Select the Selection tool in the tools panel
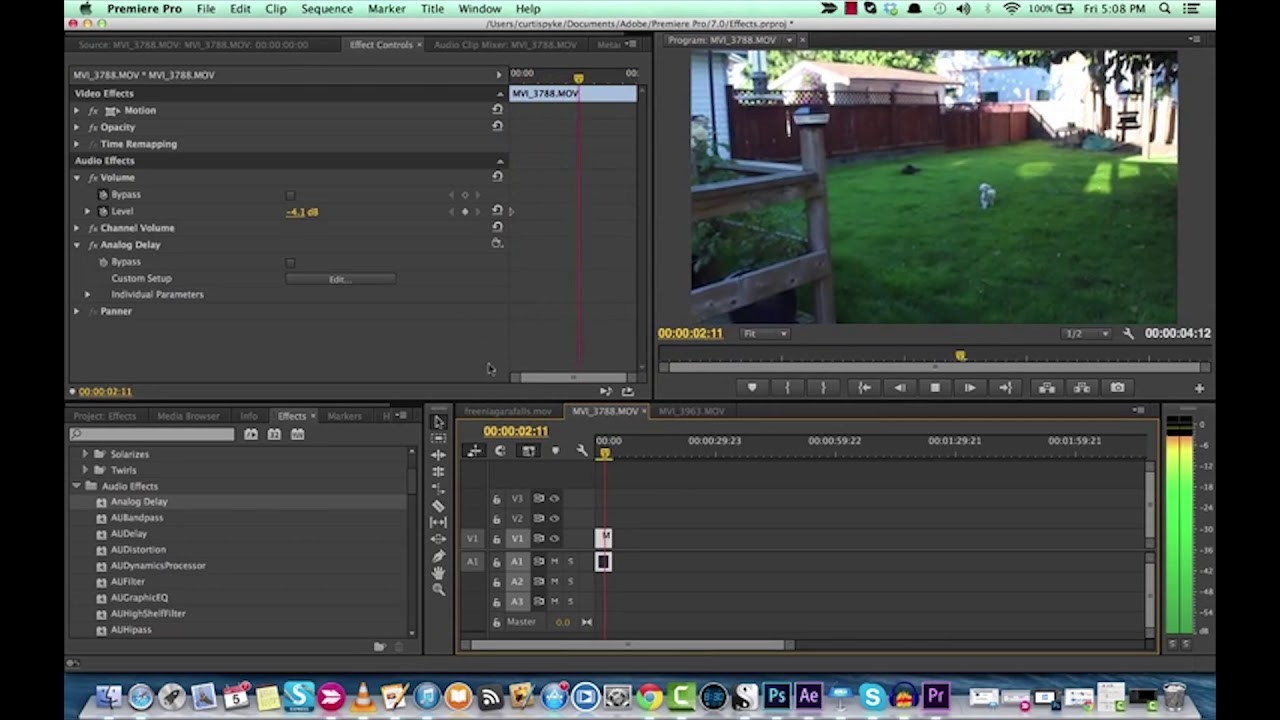1280x720 pixels. coord(438,422)
